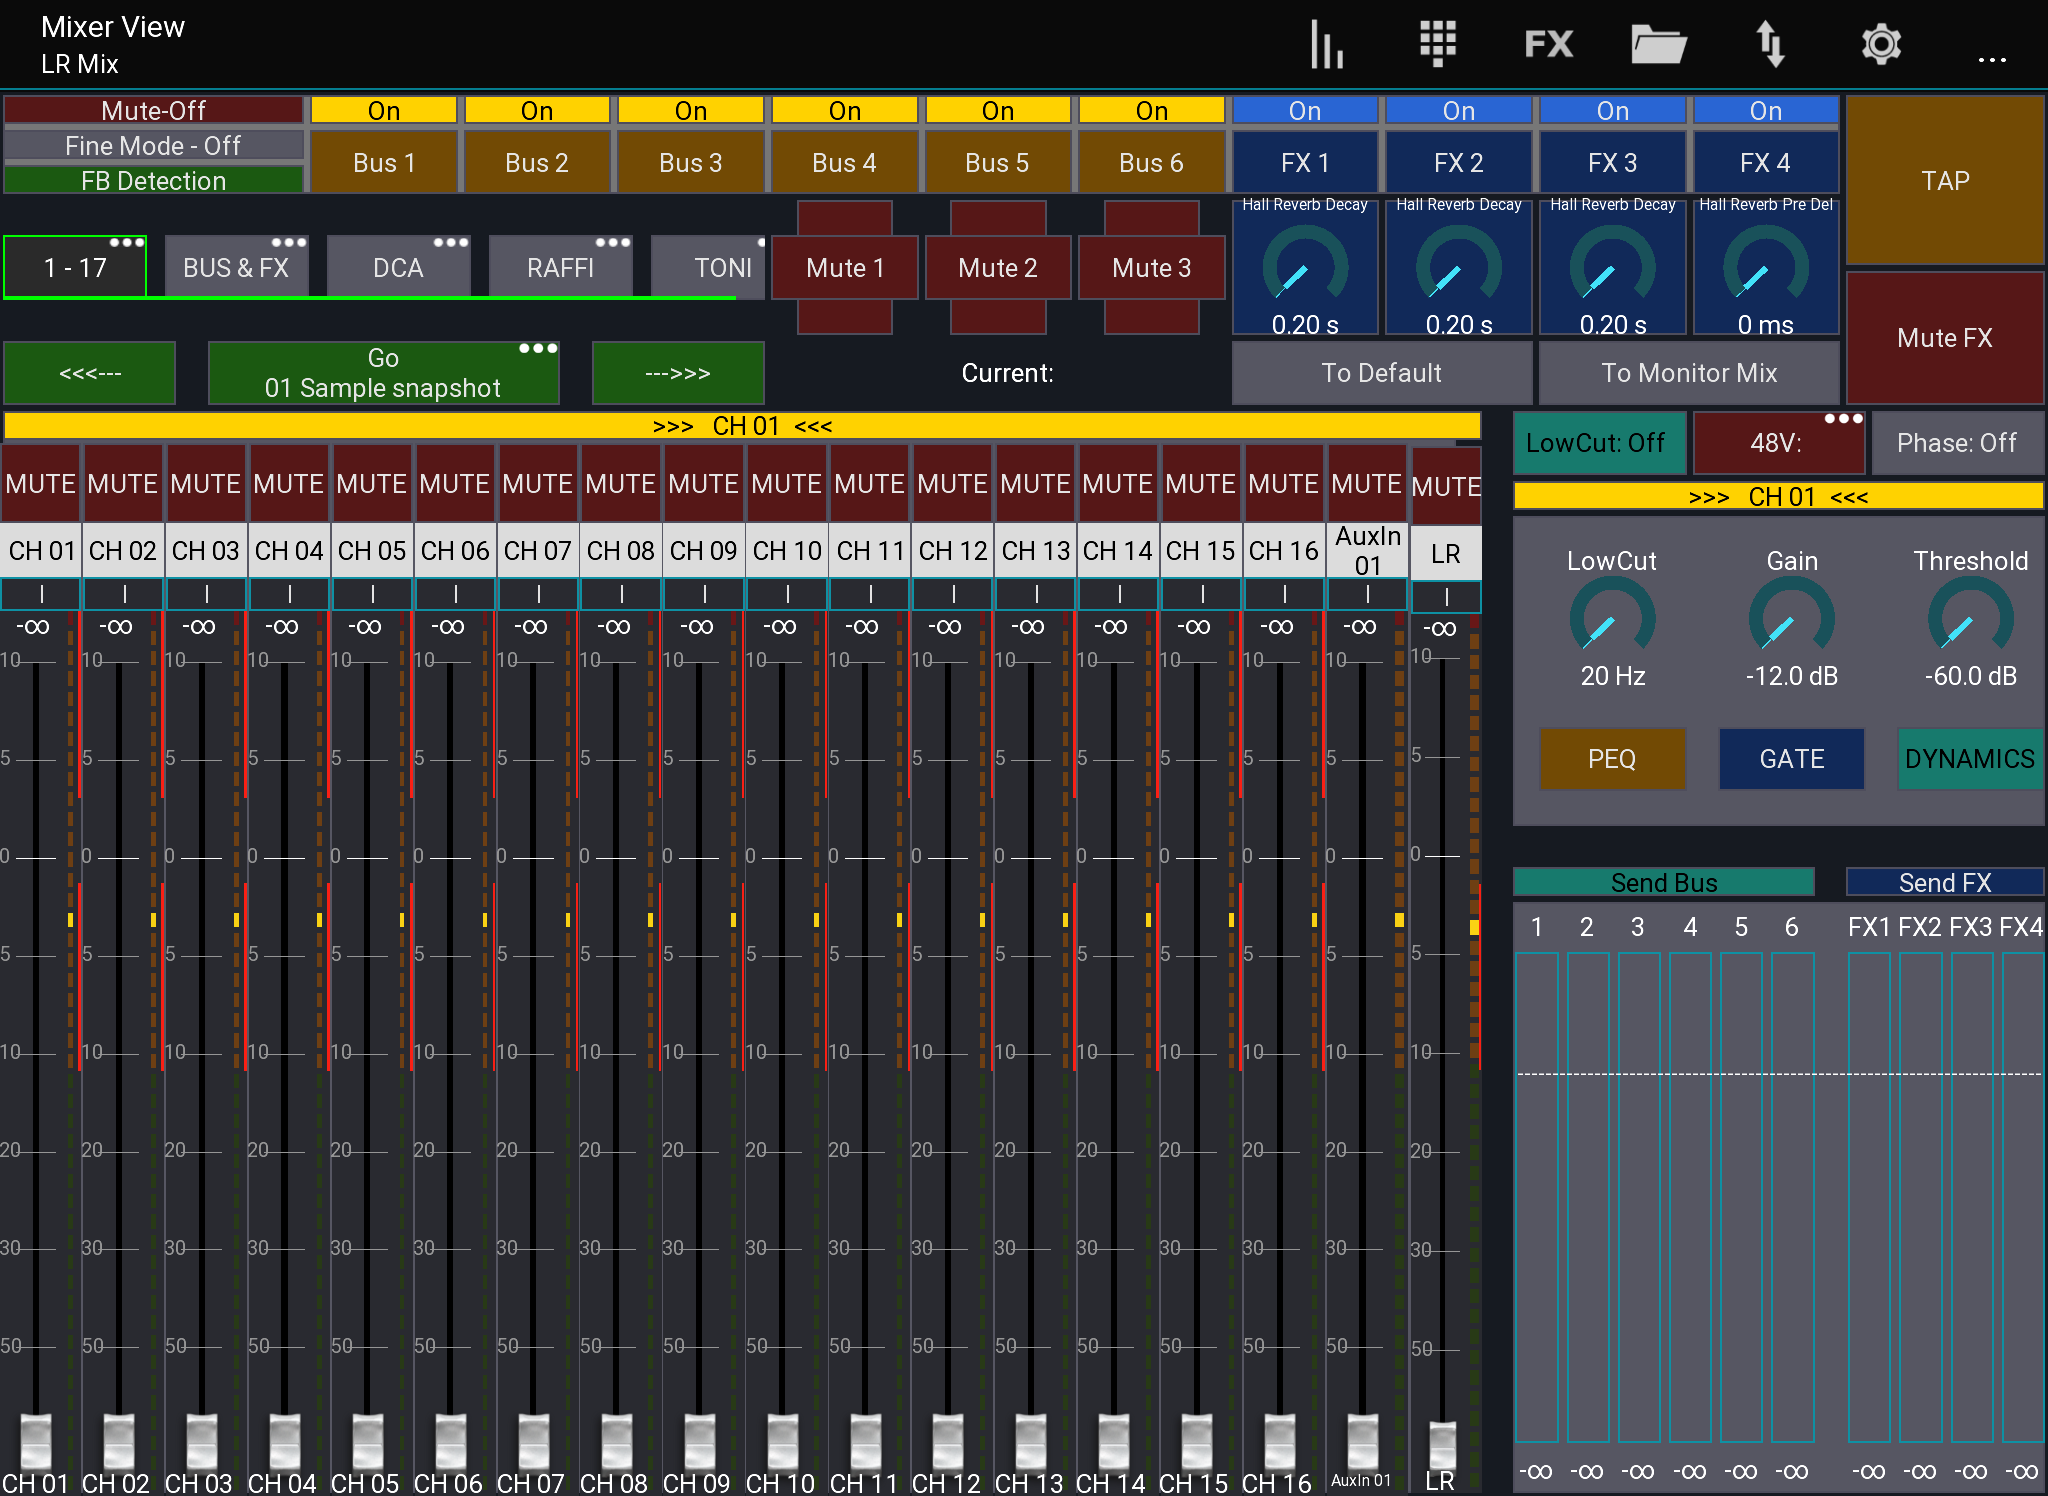Click the up-down arrows routing icon

click(x=1770, y=45)
